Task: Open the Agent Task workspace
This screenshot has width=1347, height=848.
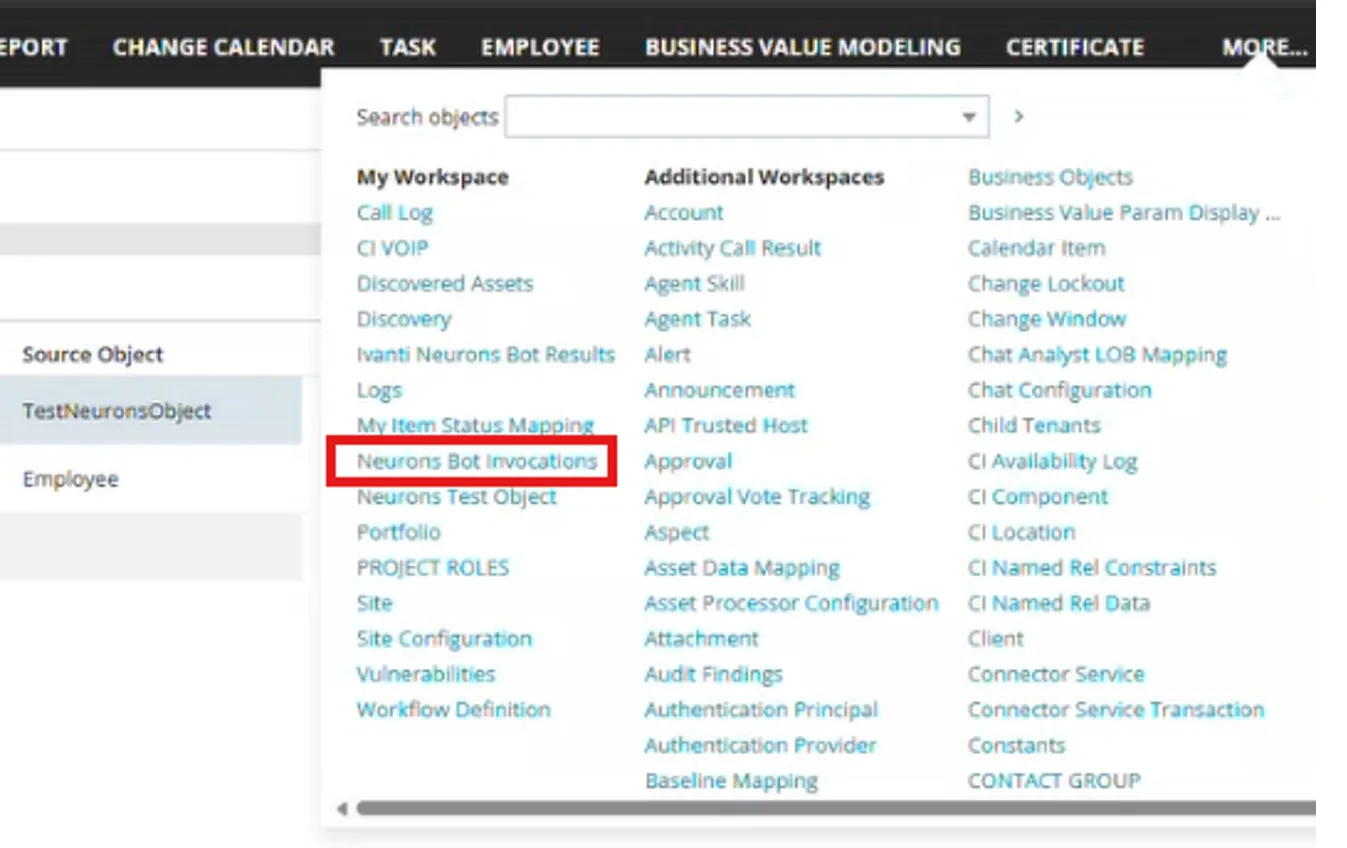Action: (697, 319)
